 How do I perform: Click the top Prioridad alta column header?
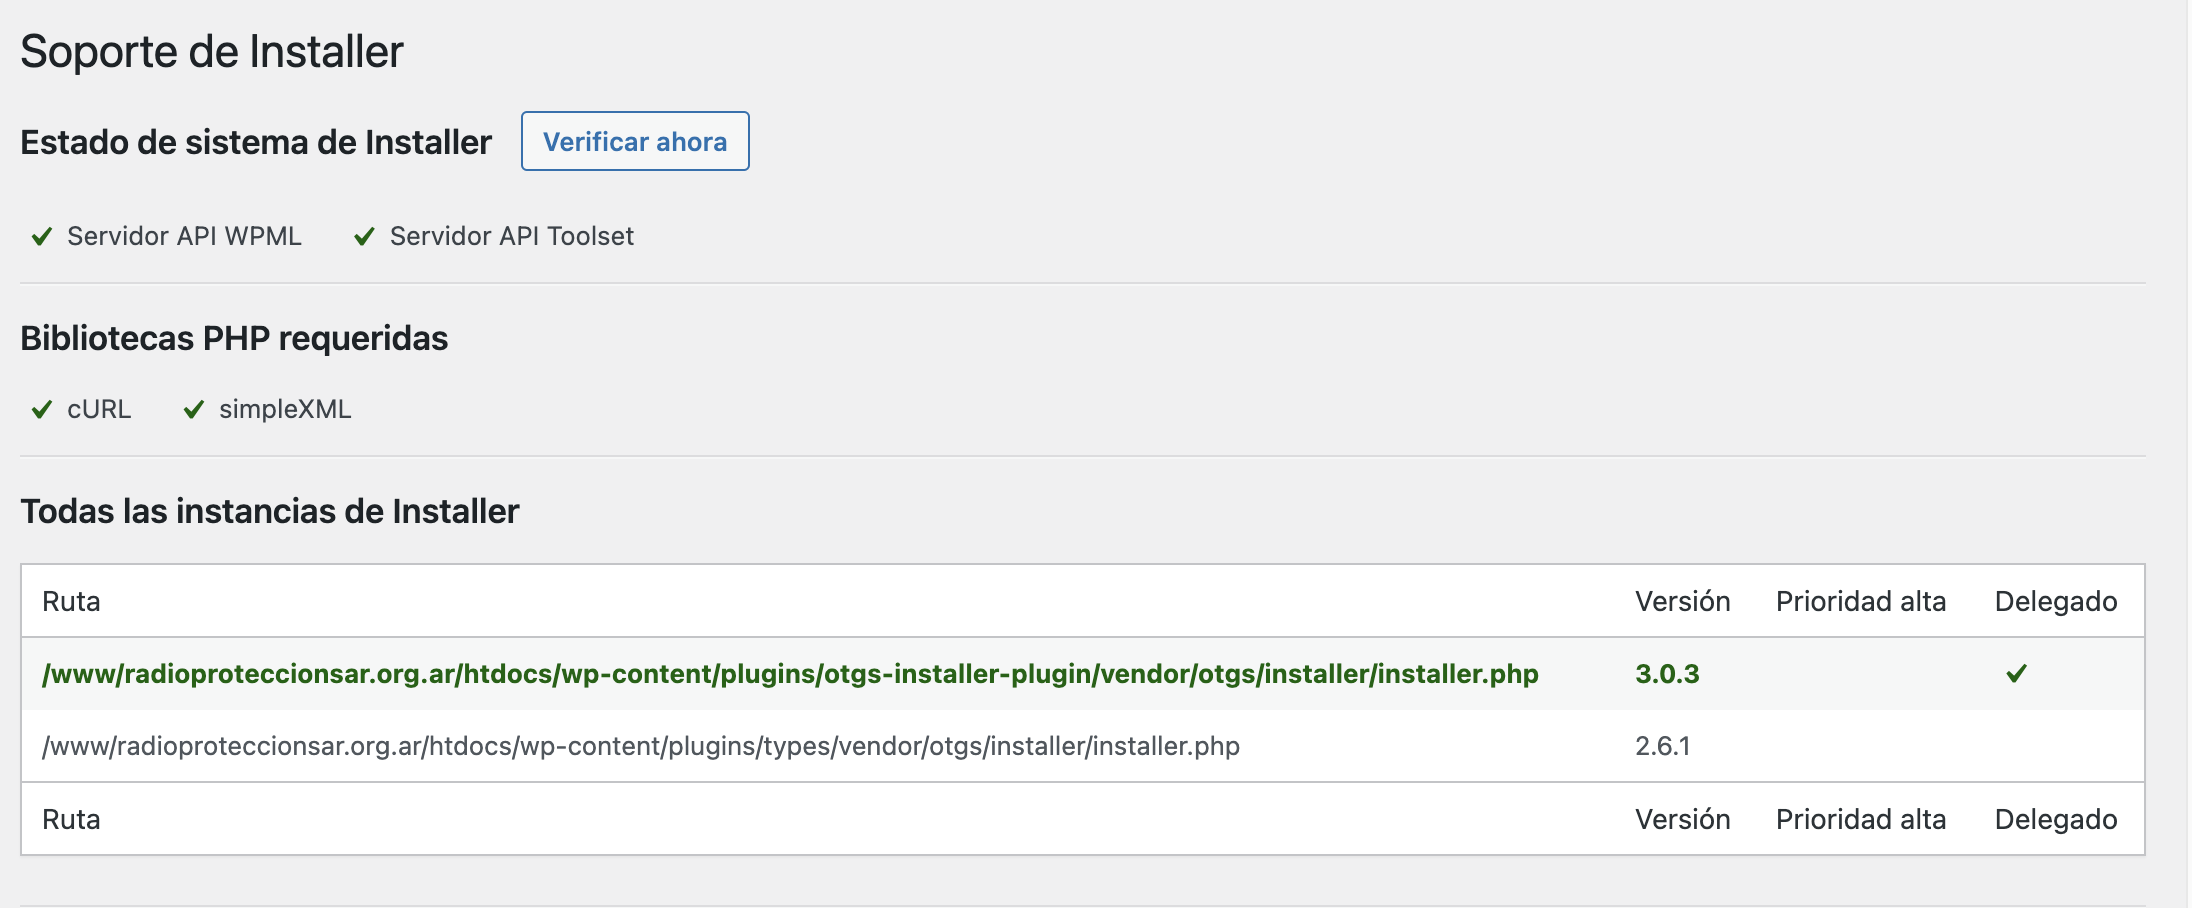coord(1861,602)
